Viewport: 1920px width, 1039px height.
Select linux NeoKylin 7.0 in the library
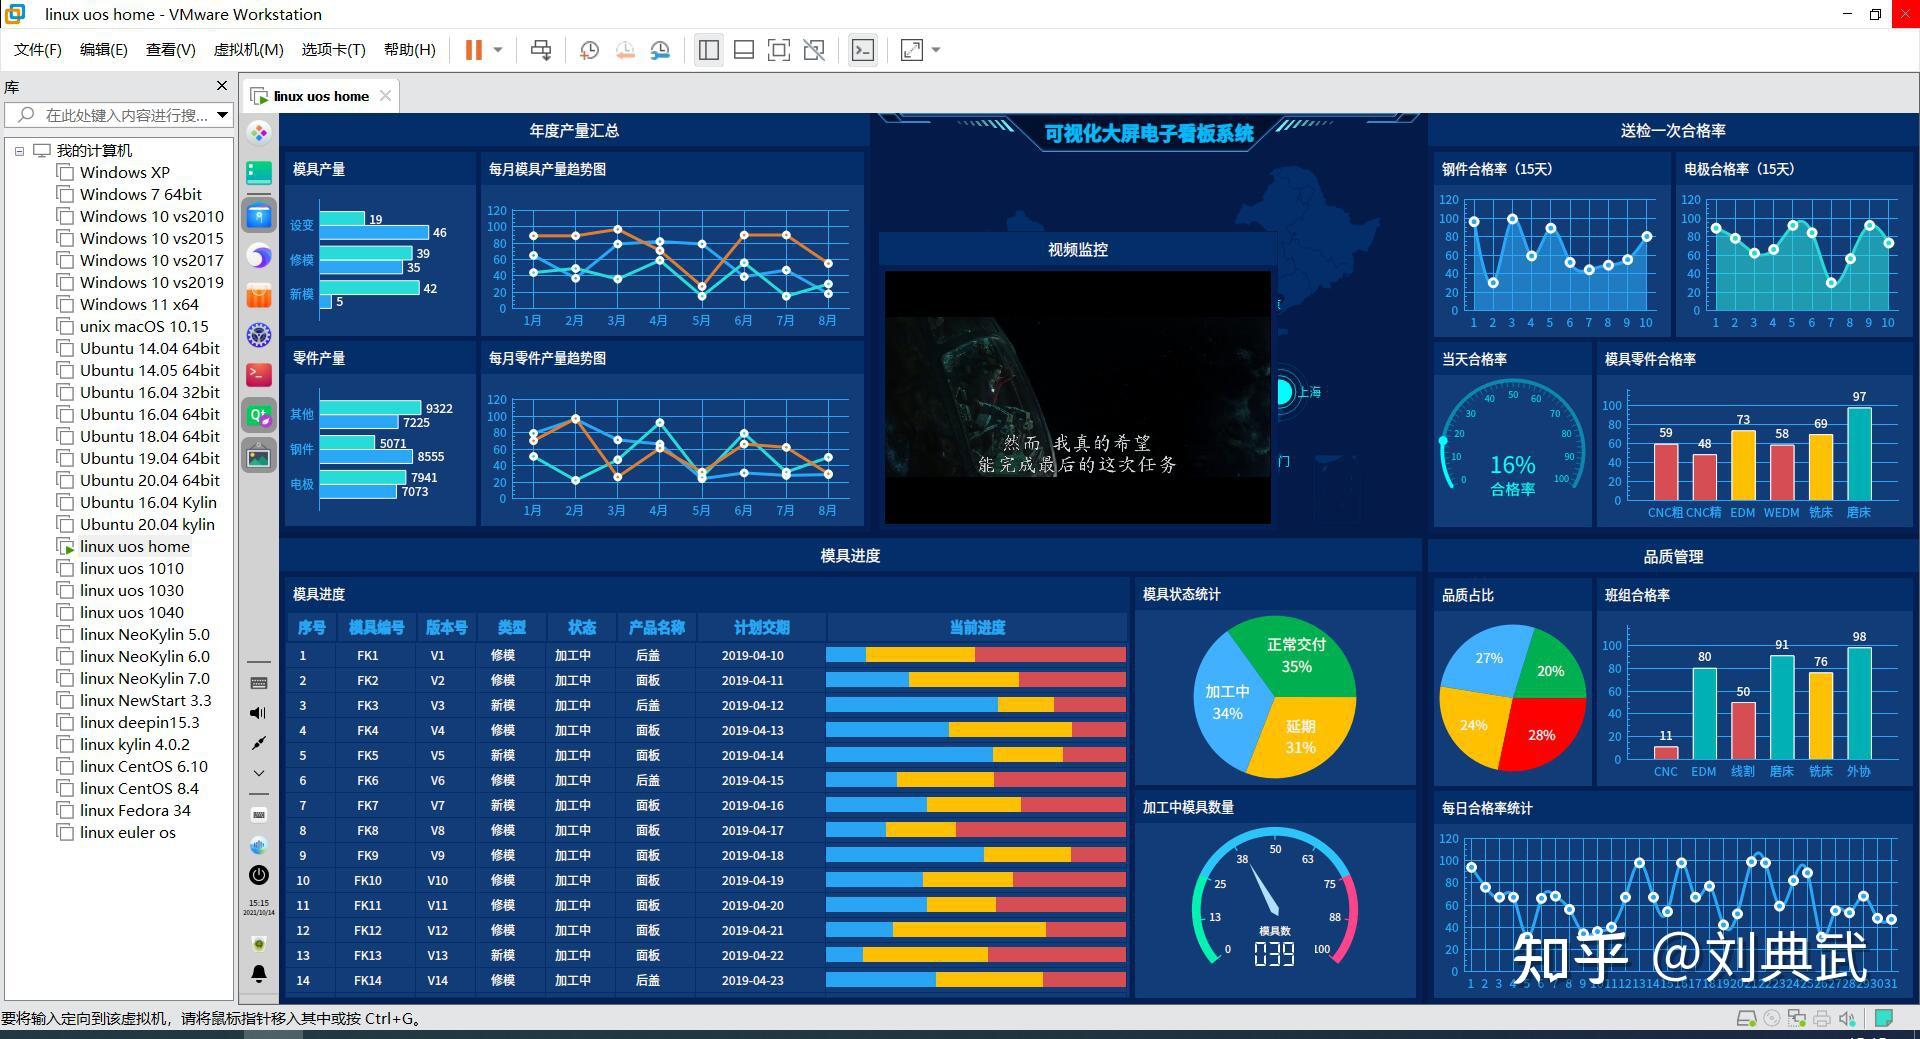pyautogui.click(x=145, y=678)
